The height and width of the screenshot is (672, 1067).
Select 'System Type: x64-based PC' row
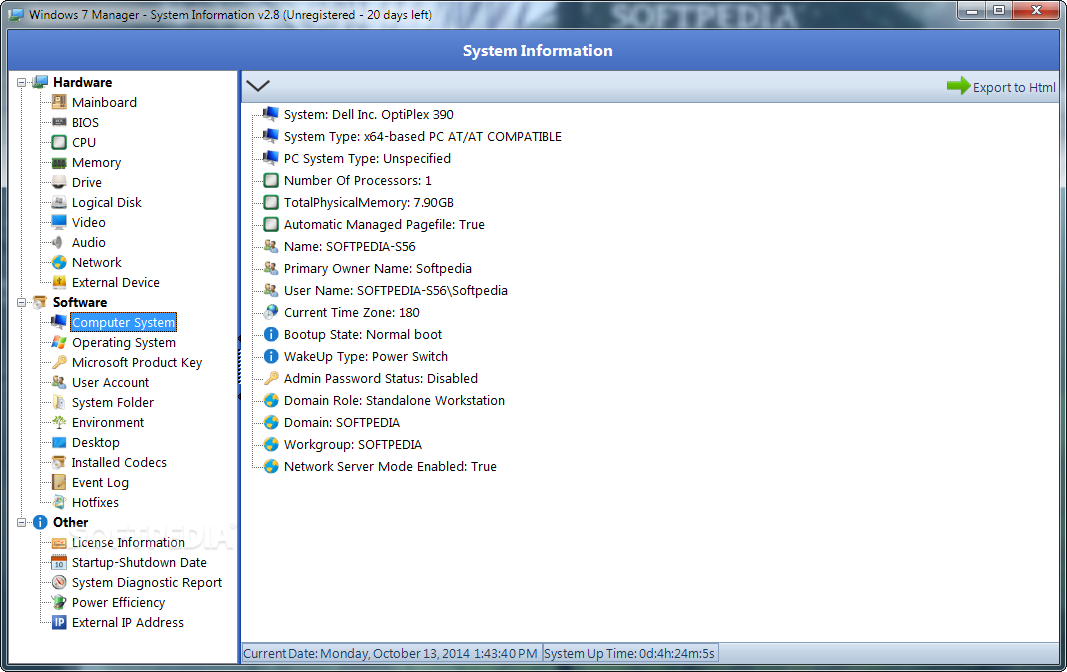click(x=423, y=137)
